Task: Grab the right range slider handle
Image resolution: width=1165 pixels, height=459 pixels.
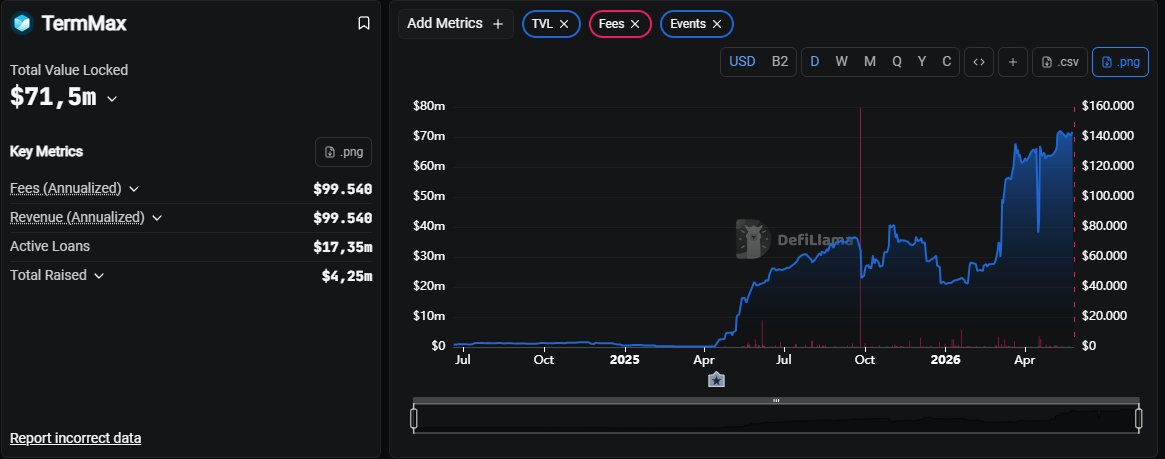Action: pyautogui.click(x=1138, y=419)
